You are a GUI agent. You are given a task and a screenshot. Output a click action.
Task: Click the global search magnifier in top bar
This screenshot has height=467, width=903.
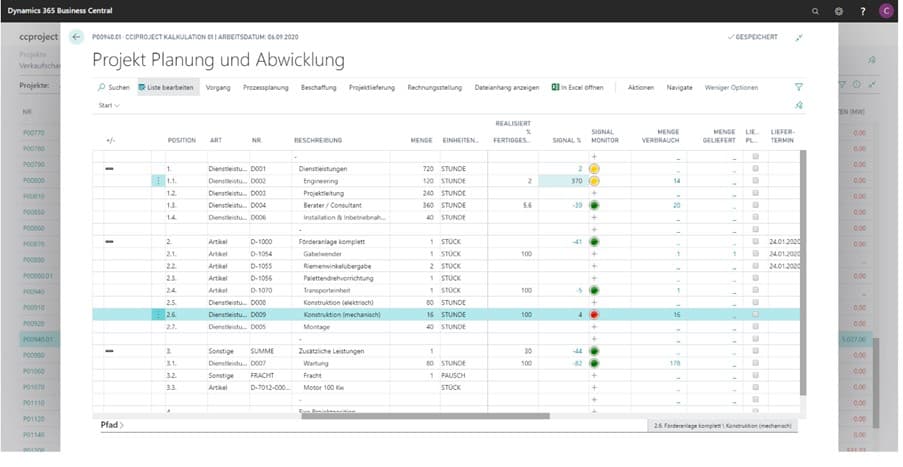tap(817, 10)
